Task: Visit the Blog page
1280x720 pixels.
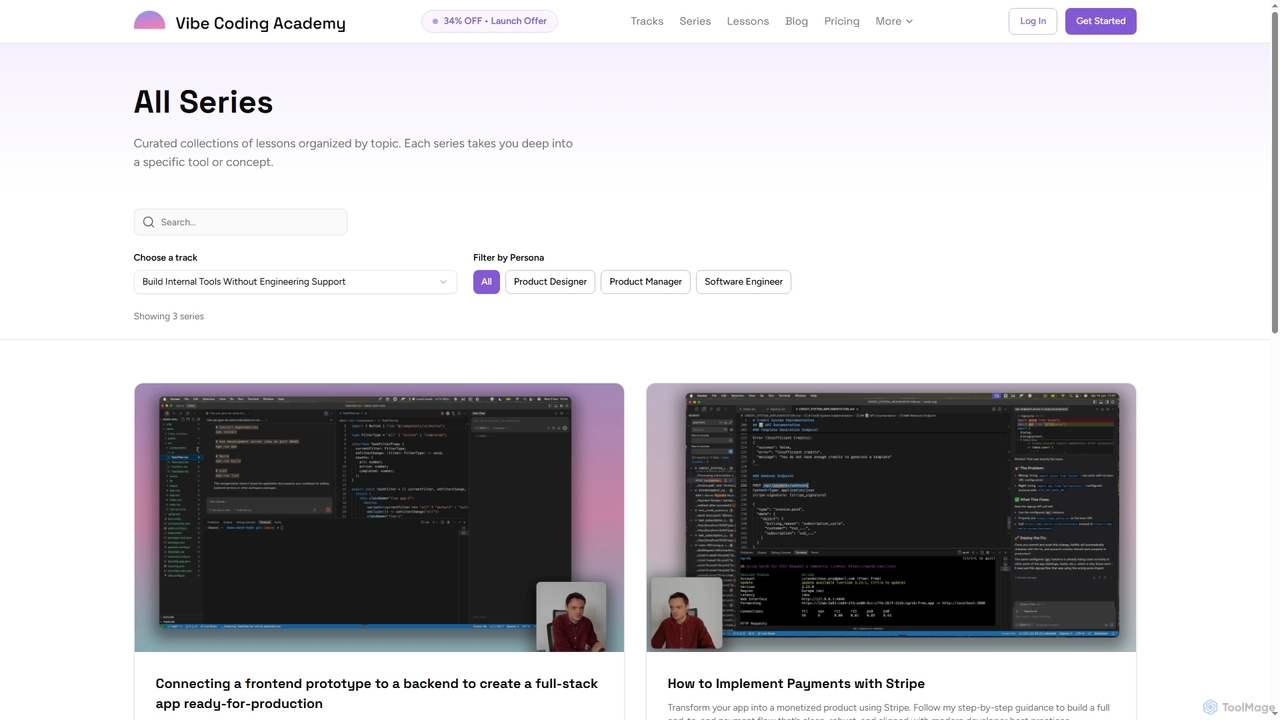Action: pyautogui.click(x=797, y=21)
